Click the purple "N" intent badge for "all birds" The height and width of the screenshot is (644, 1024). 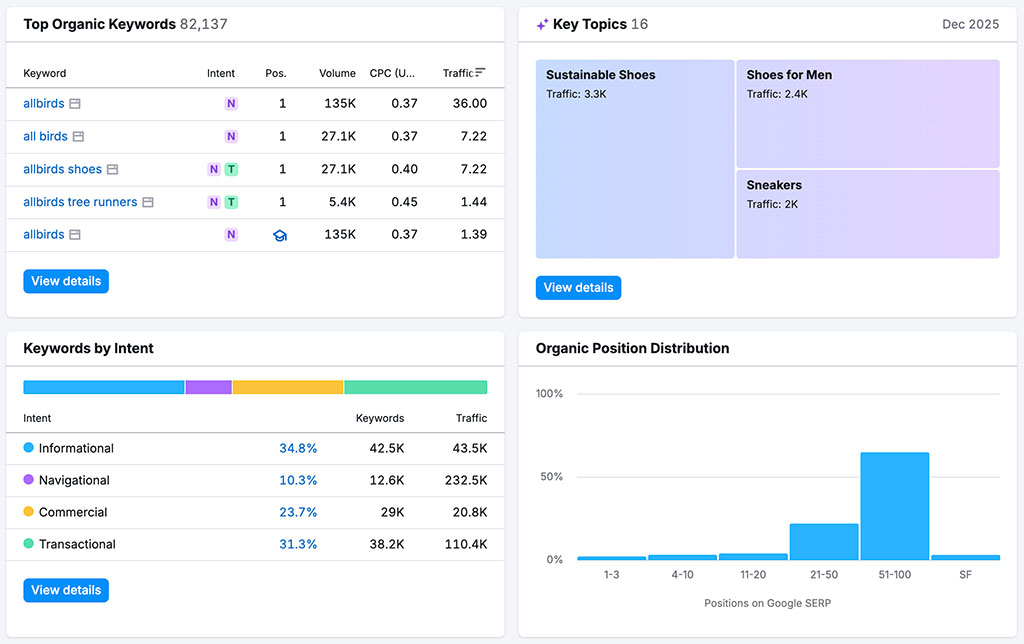(232, 136)
